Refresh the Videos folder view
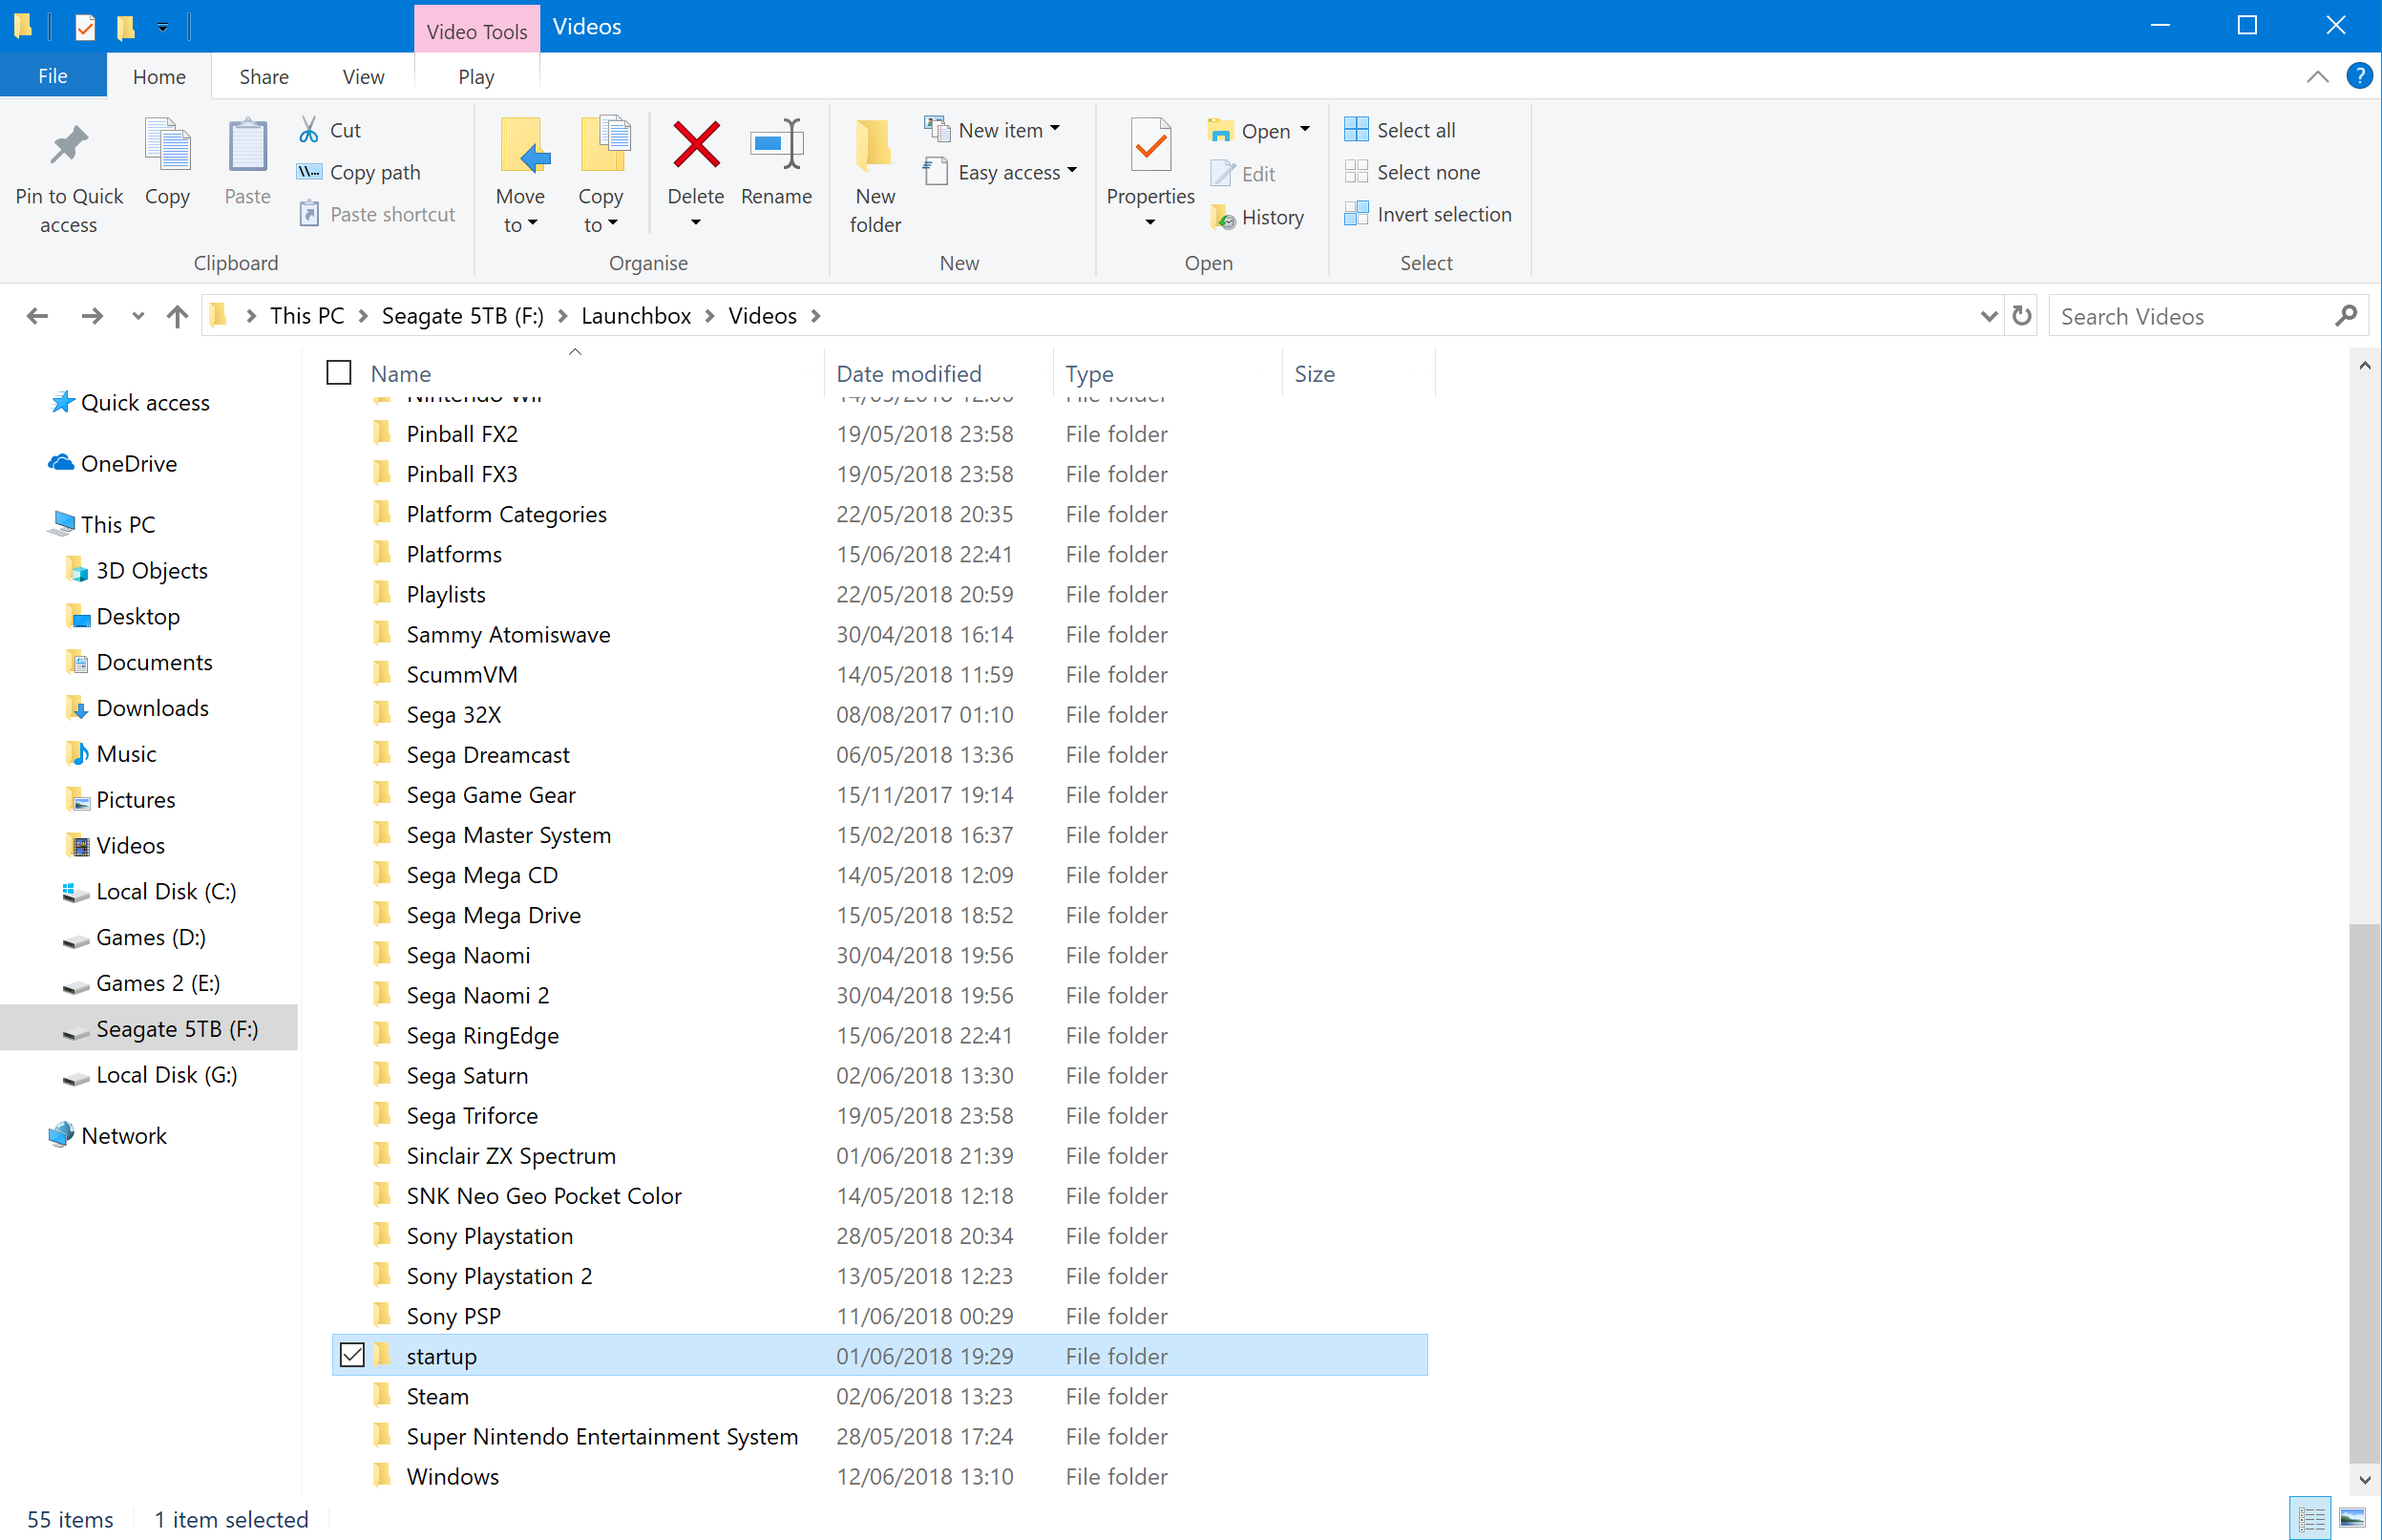2382x1540 pixels. tap(2021, 316)
